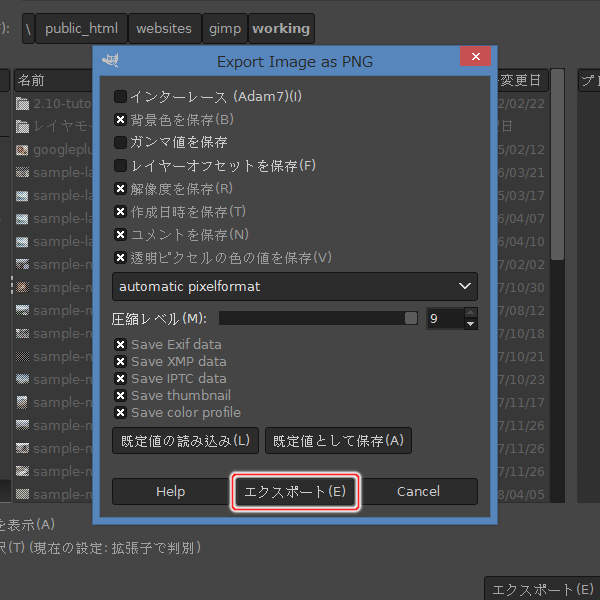
Task: Go to public_html path segment
Action: click(x=81, y=29)
